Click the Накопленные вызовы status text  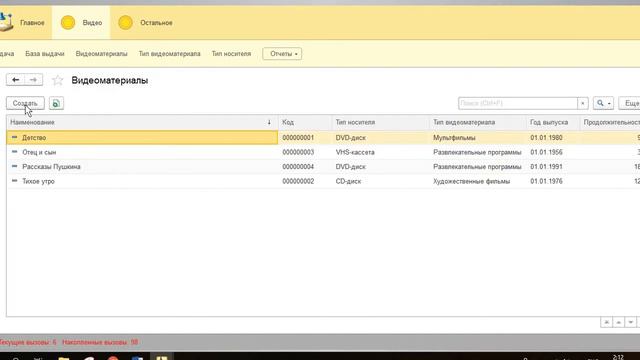(x=100, y=342)
